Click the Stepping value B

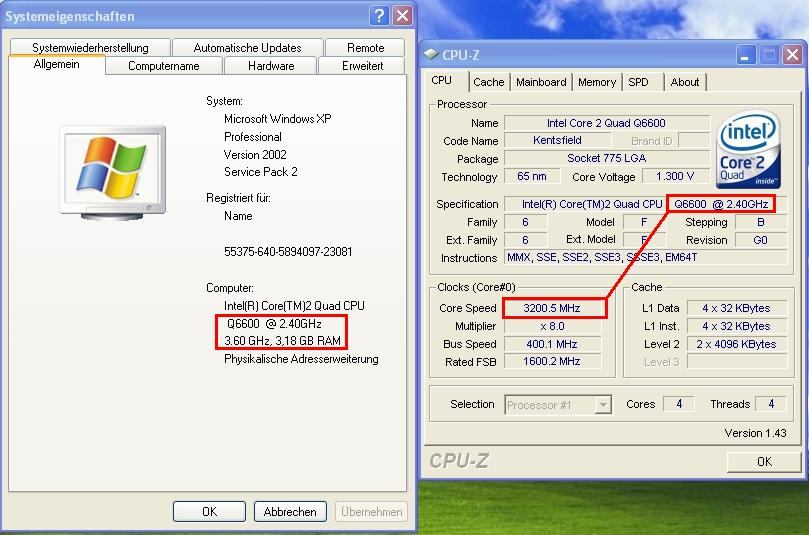[761, 222]
